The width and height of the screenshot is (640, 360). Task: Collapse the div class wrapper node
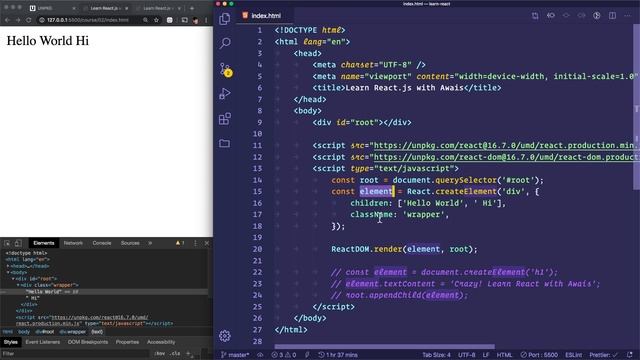tap(18, 285)
